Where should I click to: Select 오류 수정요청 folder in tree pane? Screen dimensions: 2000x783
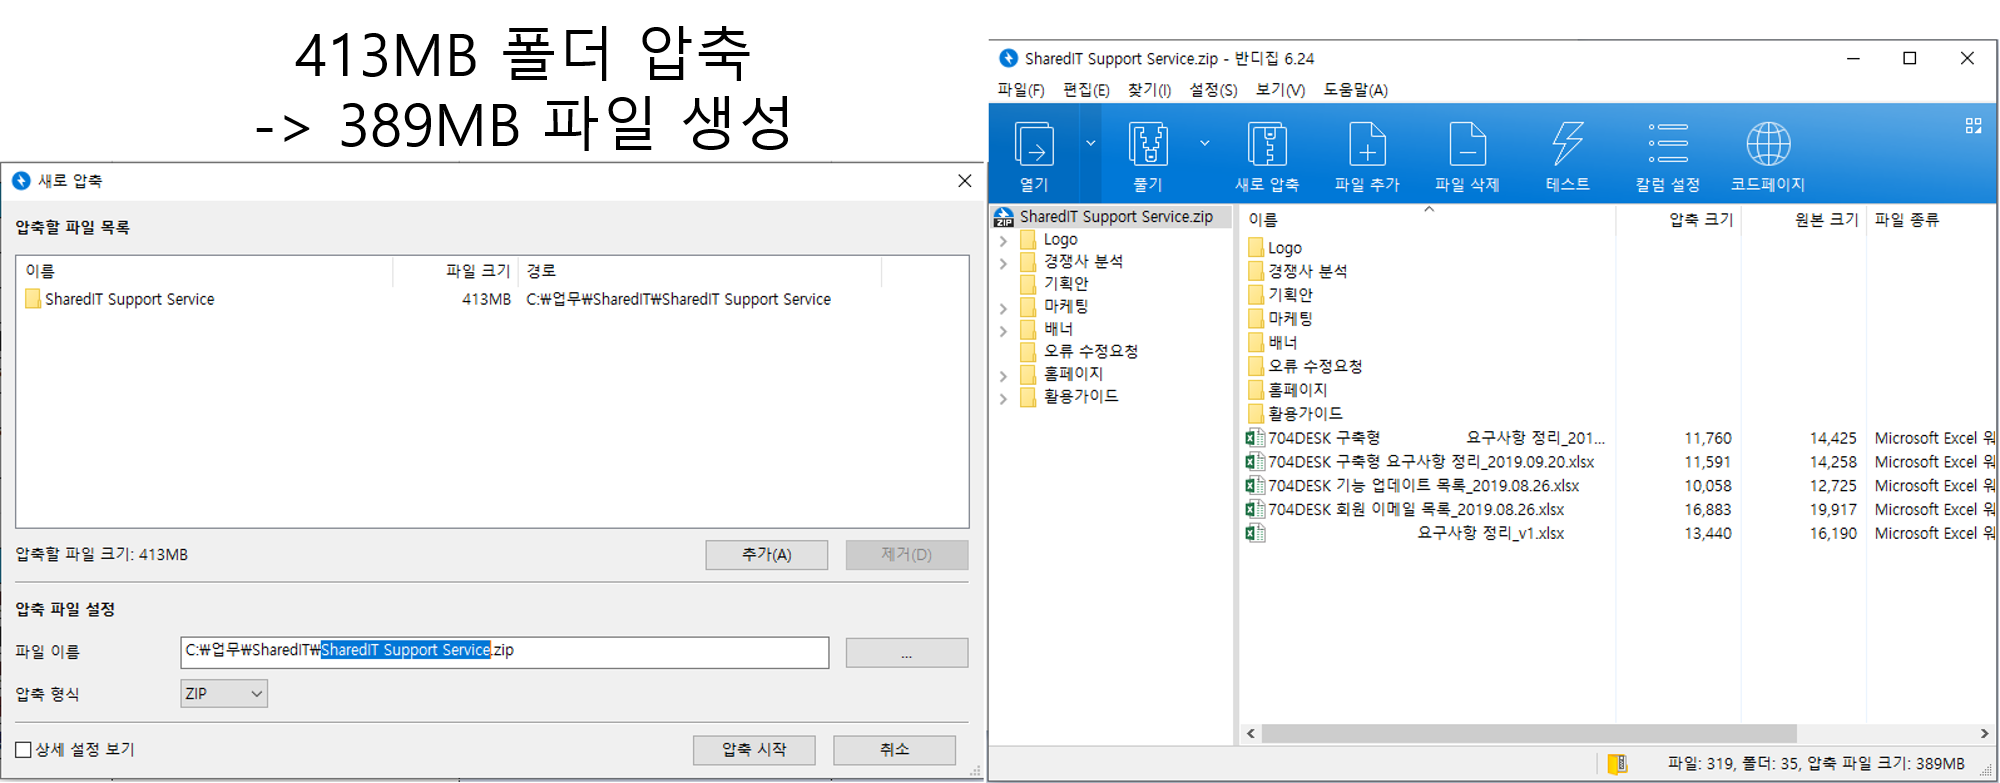1079,351
